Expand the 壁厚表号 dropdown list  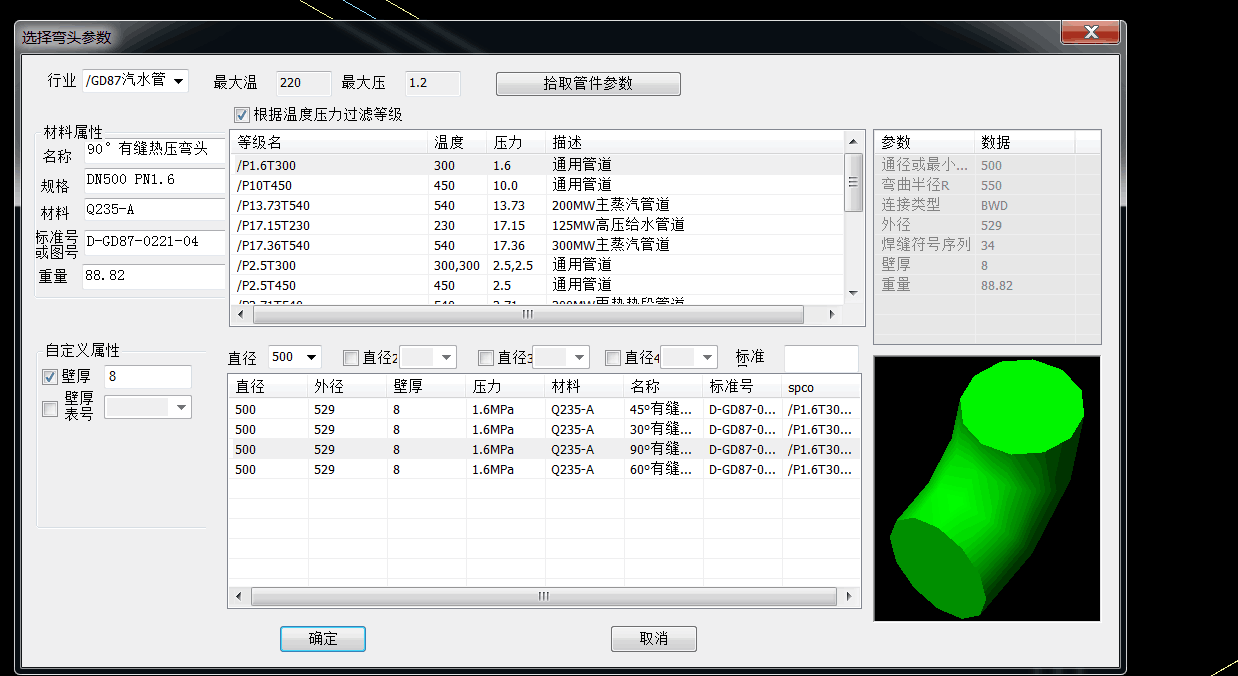(181, 407)
